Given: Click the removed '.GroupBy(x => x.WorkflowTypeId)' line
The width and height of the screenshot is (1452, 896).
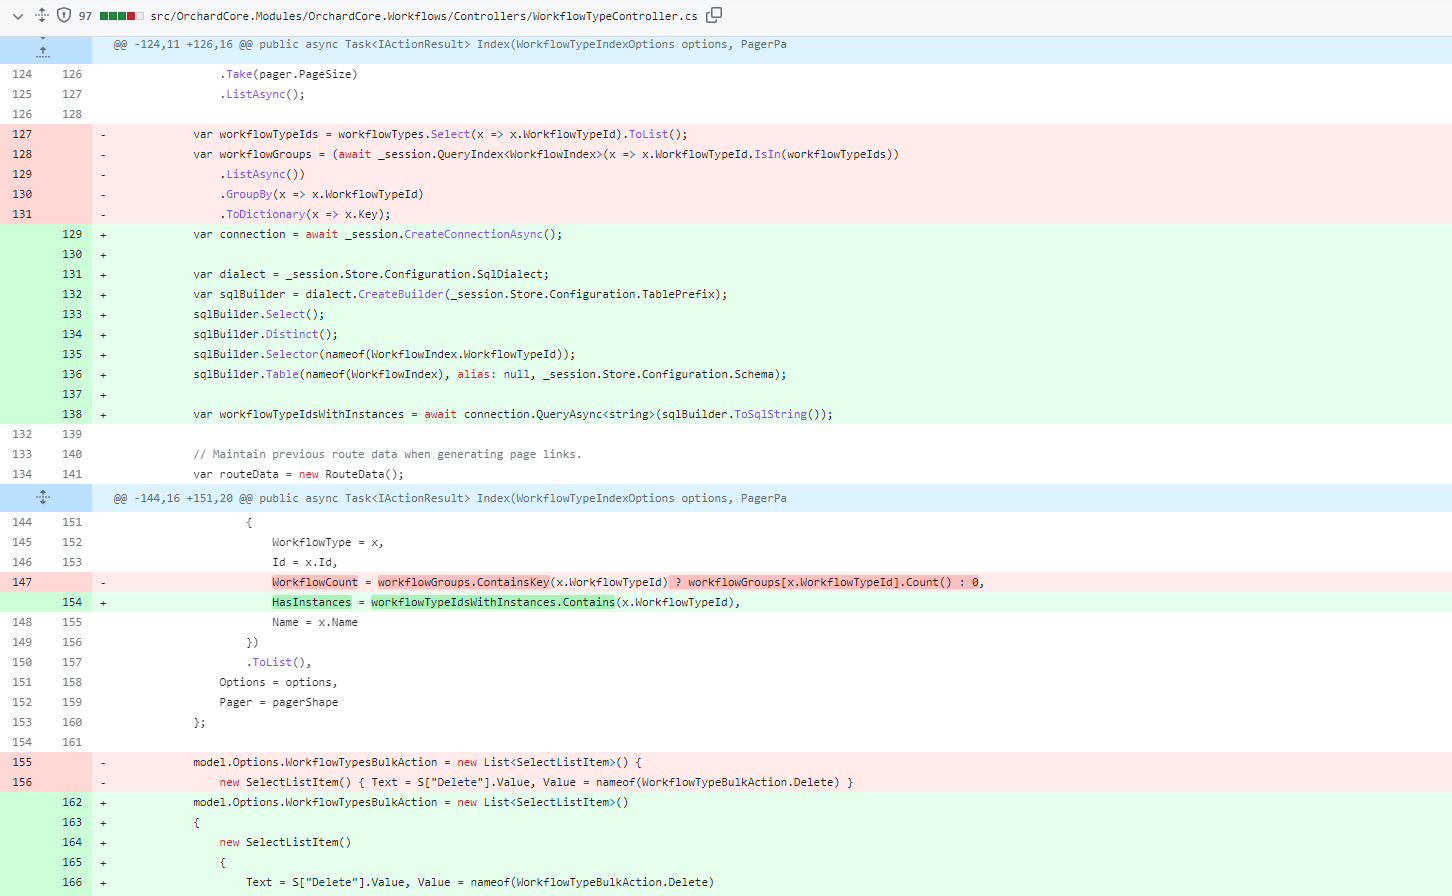Looking at the screenshot, I should click(322, 194).
